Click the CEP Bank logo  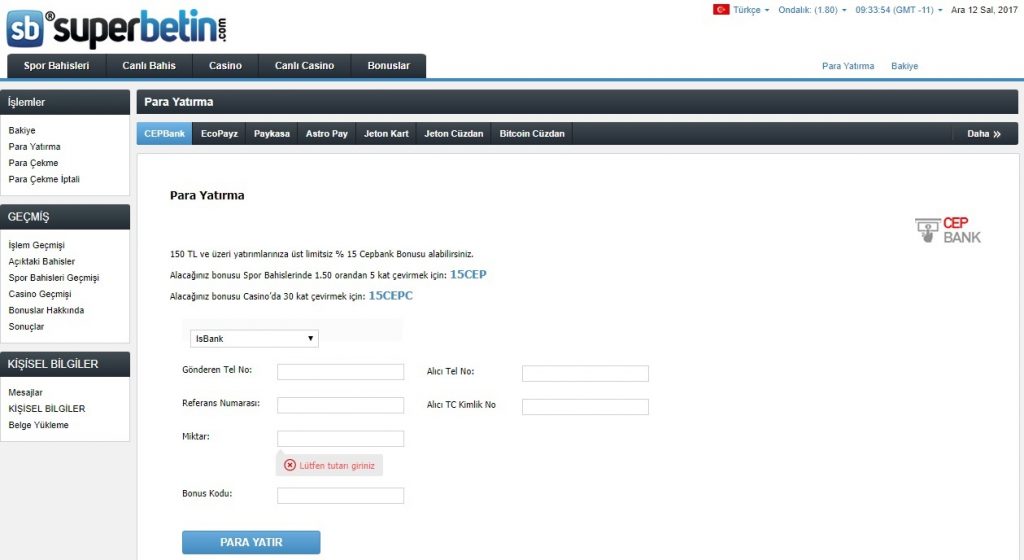click(x=948, y=230)
